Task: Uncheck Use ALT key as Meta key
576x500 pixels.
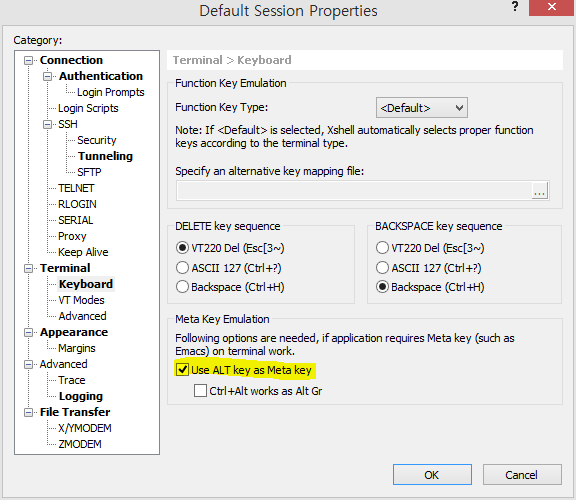Action: pyautogui.click(x=182, y=370)
